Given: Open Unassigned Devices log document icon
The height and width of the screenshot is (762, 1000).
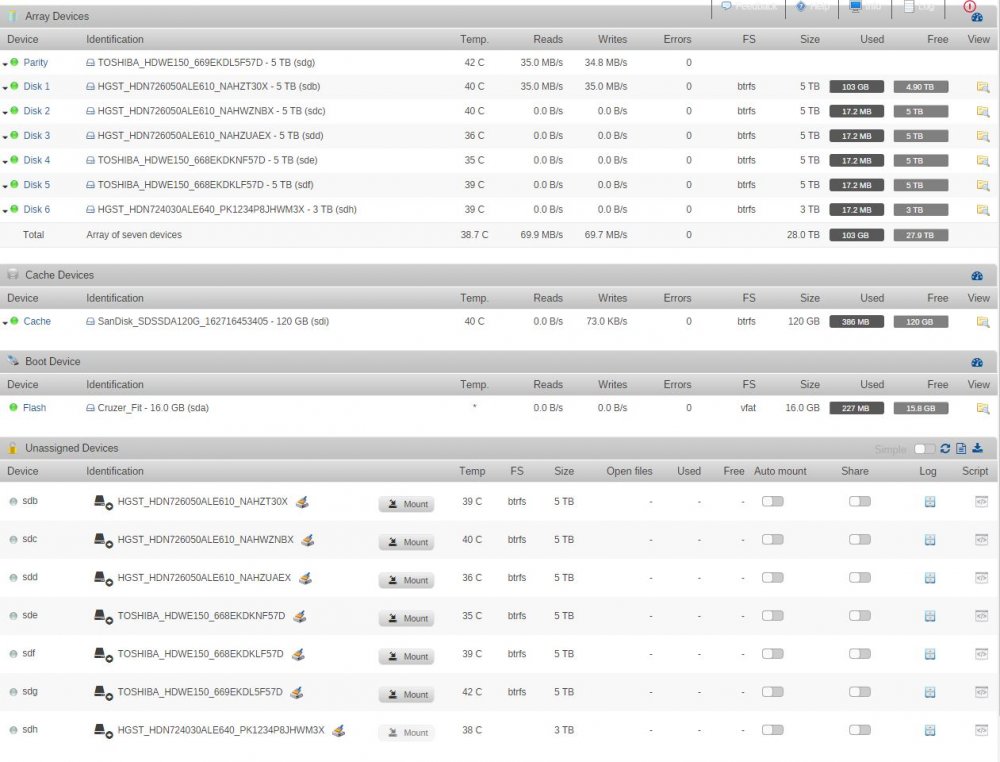Looking at the screenshot, I should tap(961, 448).
